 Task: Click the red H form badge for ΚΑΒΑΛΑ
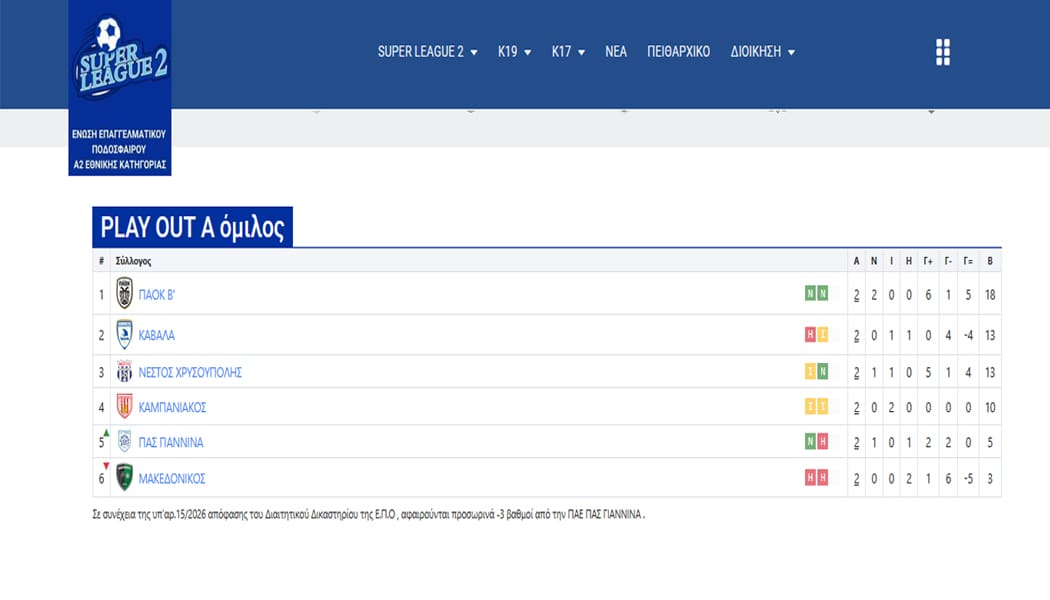point(810,335)
